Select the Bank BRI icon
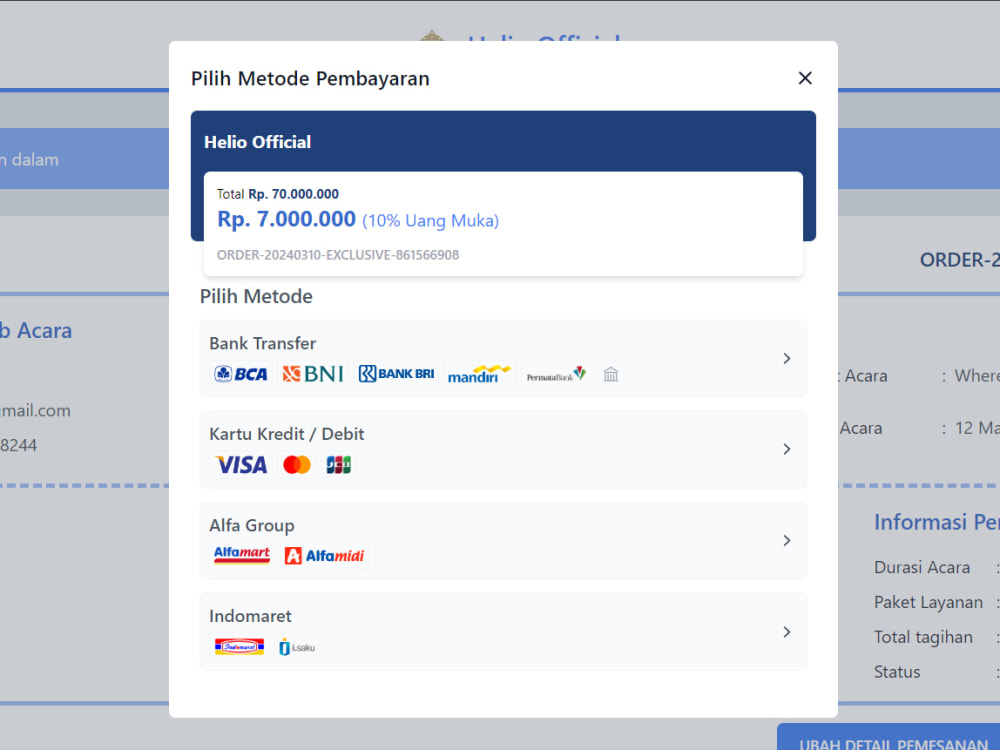 pos(398,373)
